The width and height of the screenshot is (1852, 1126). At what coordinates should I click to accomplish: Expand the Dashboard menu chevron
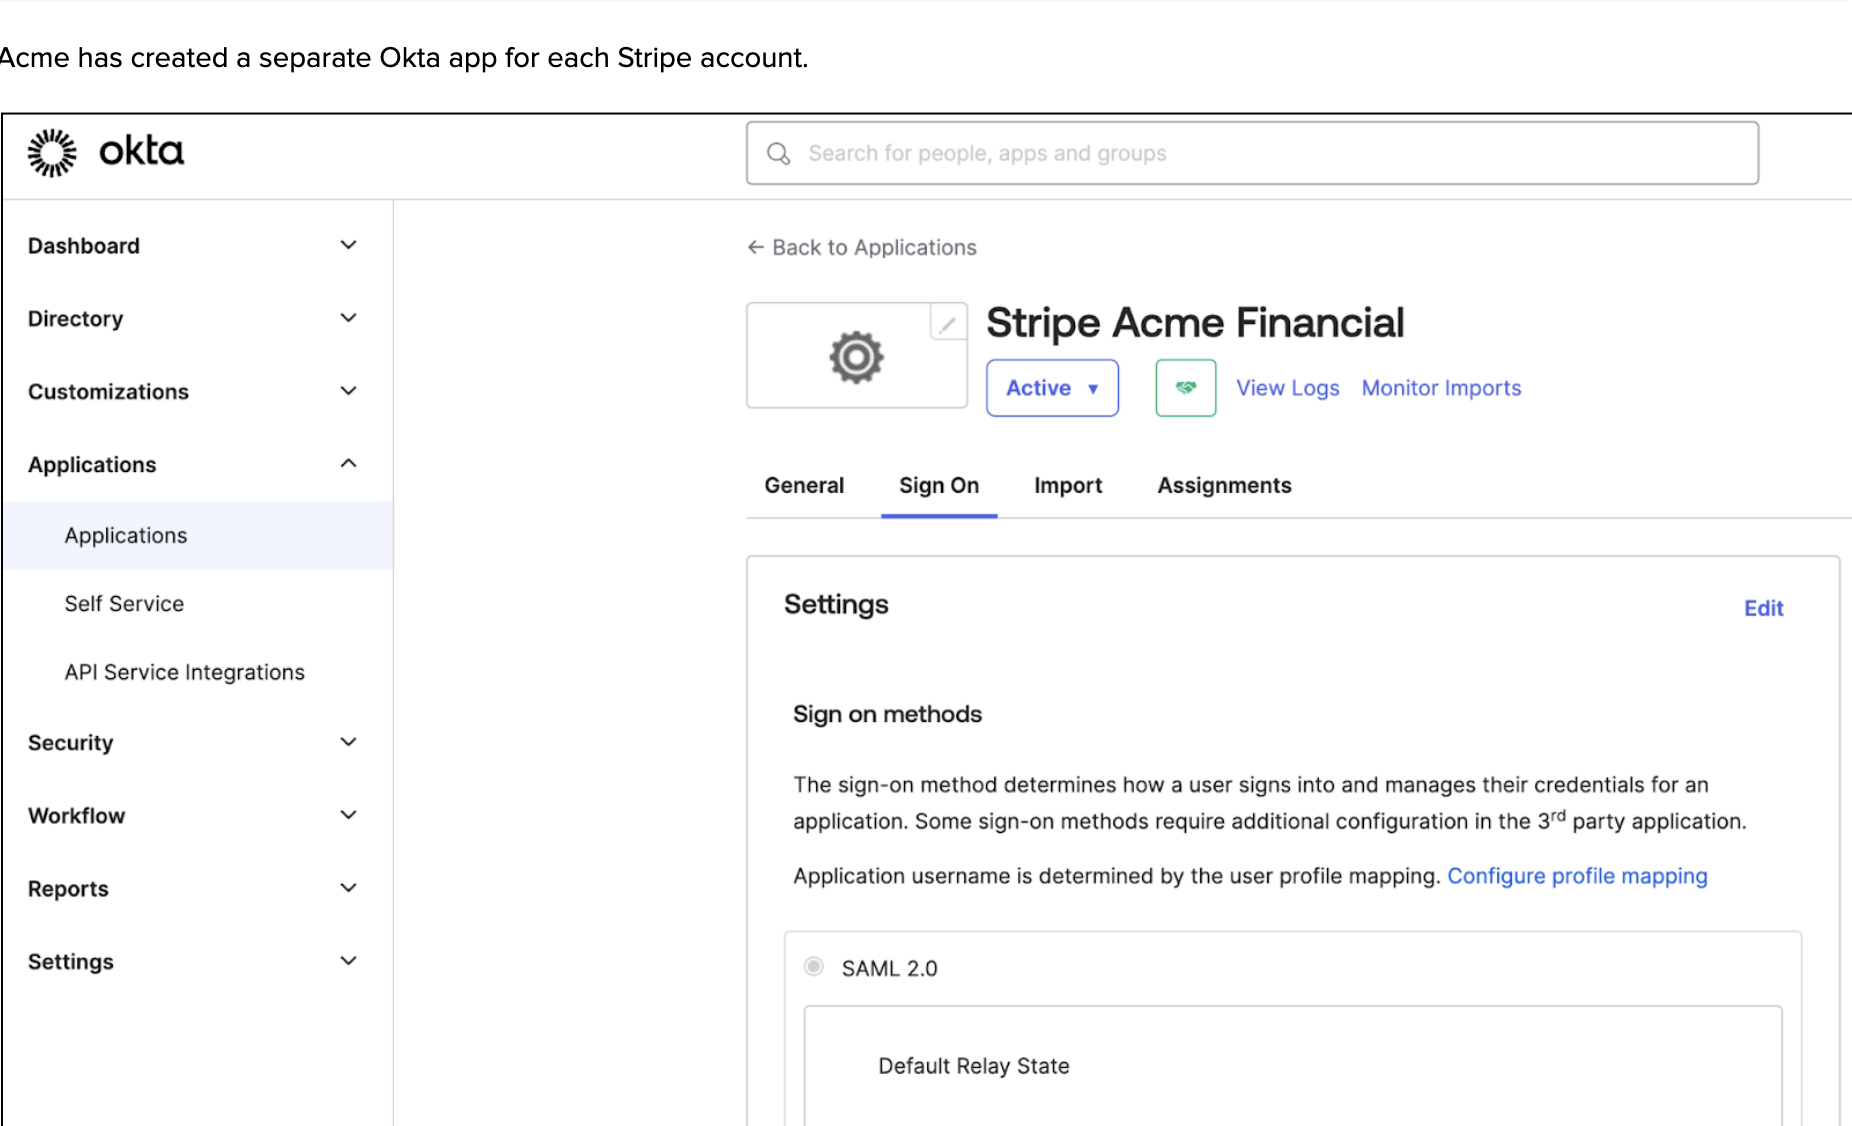tap(348, 245)
